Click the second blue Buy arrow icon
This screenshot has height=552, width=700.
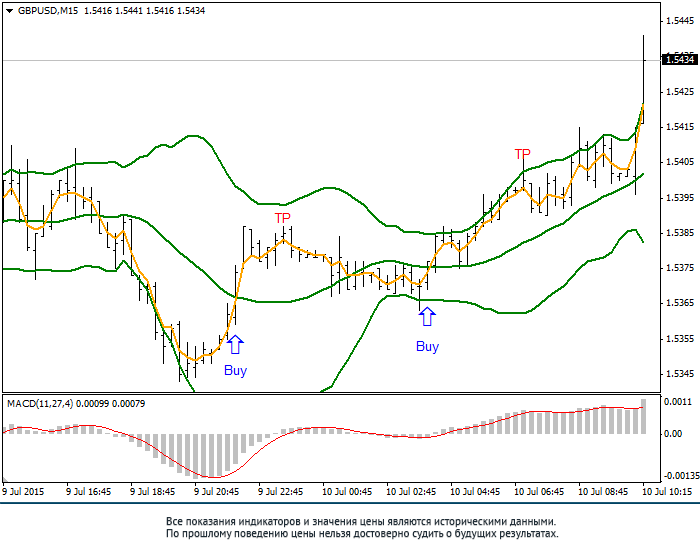point(427,316)
